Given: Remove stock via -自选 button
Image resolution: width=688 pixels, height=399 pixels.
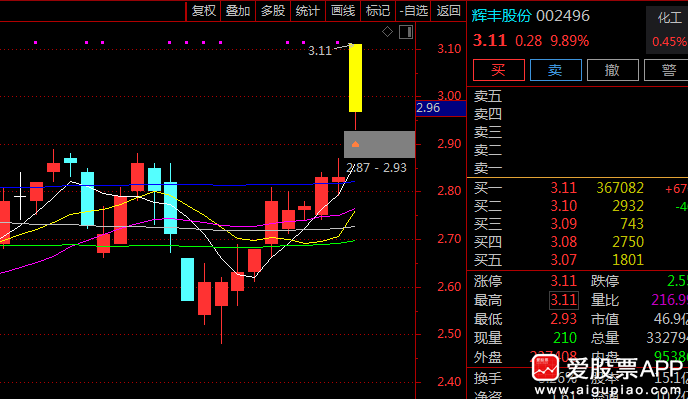Looking at the screenshot, I should click(x=413, y=11).
